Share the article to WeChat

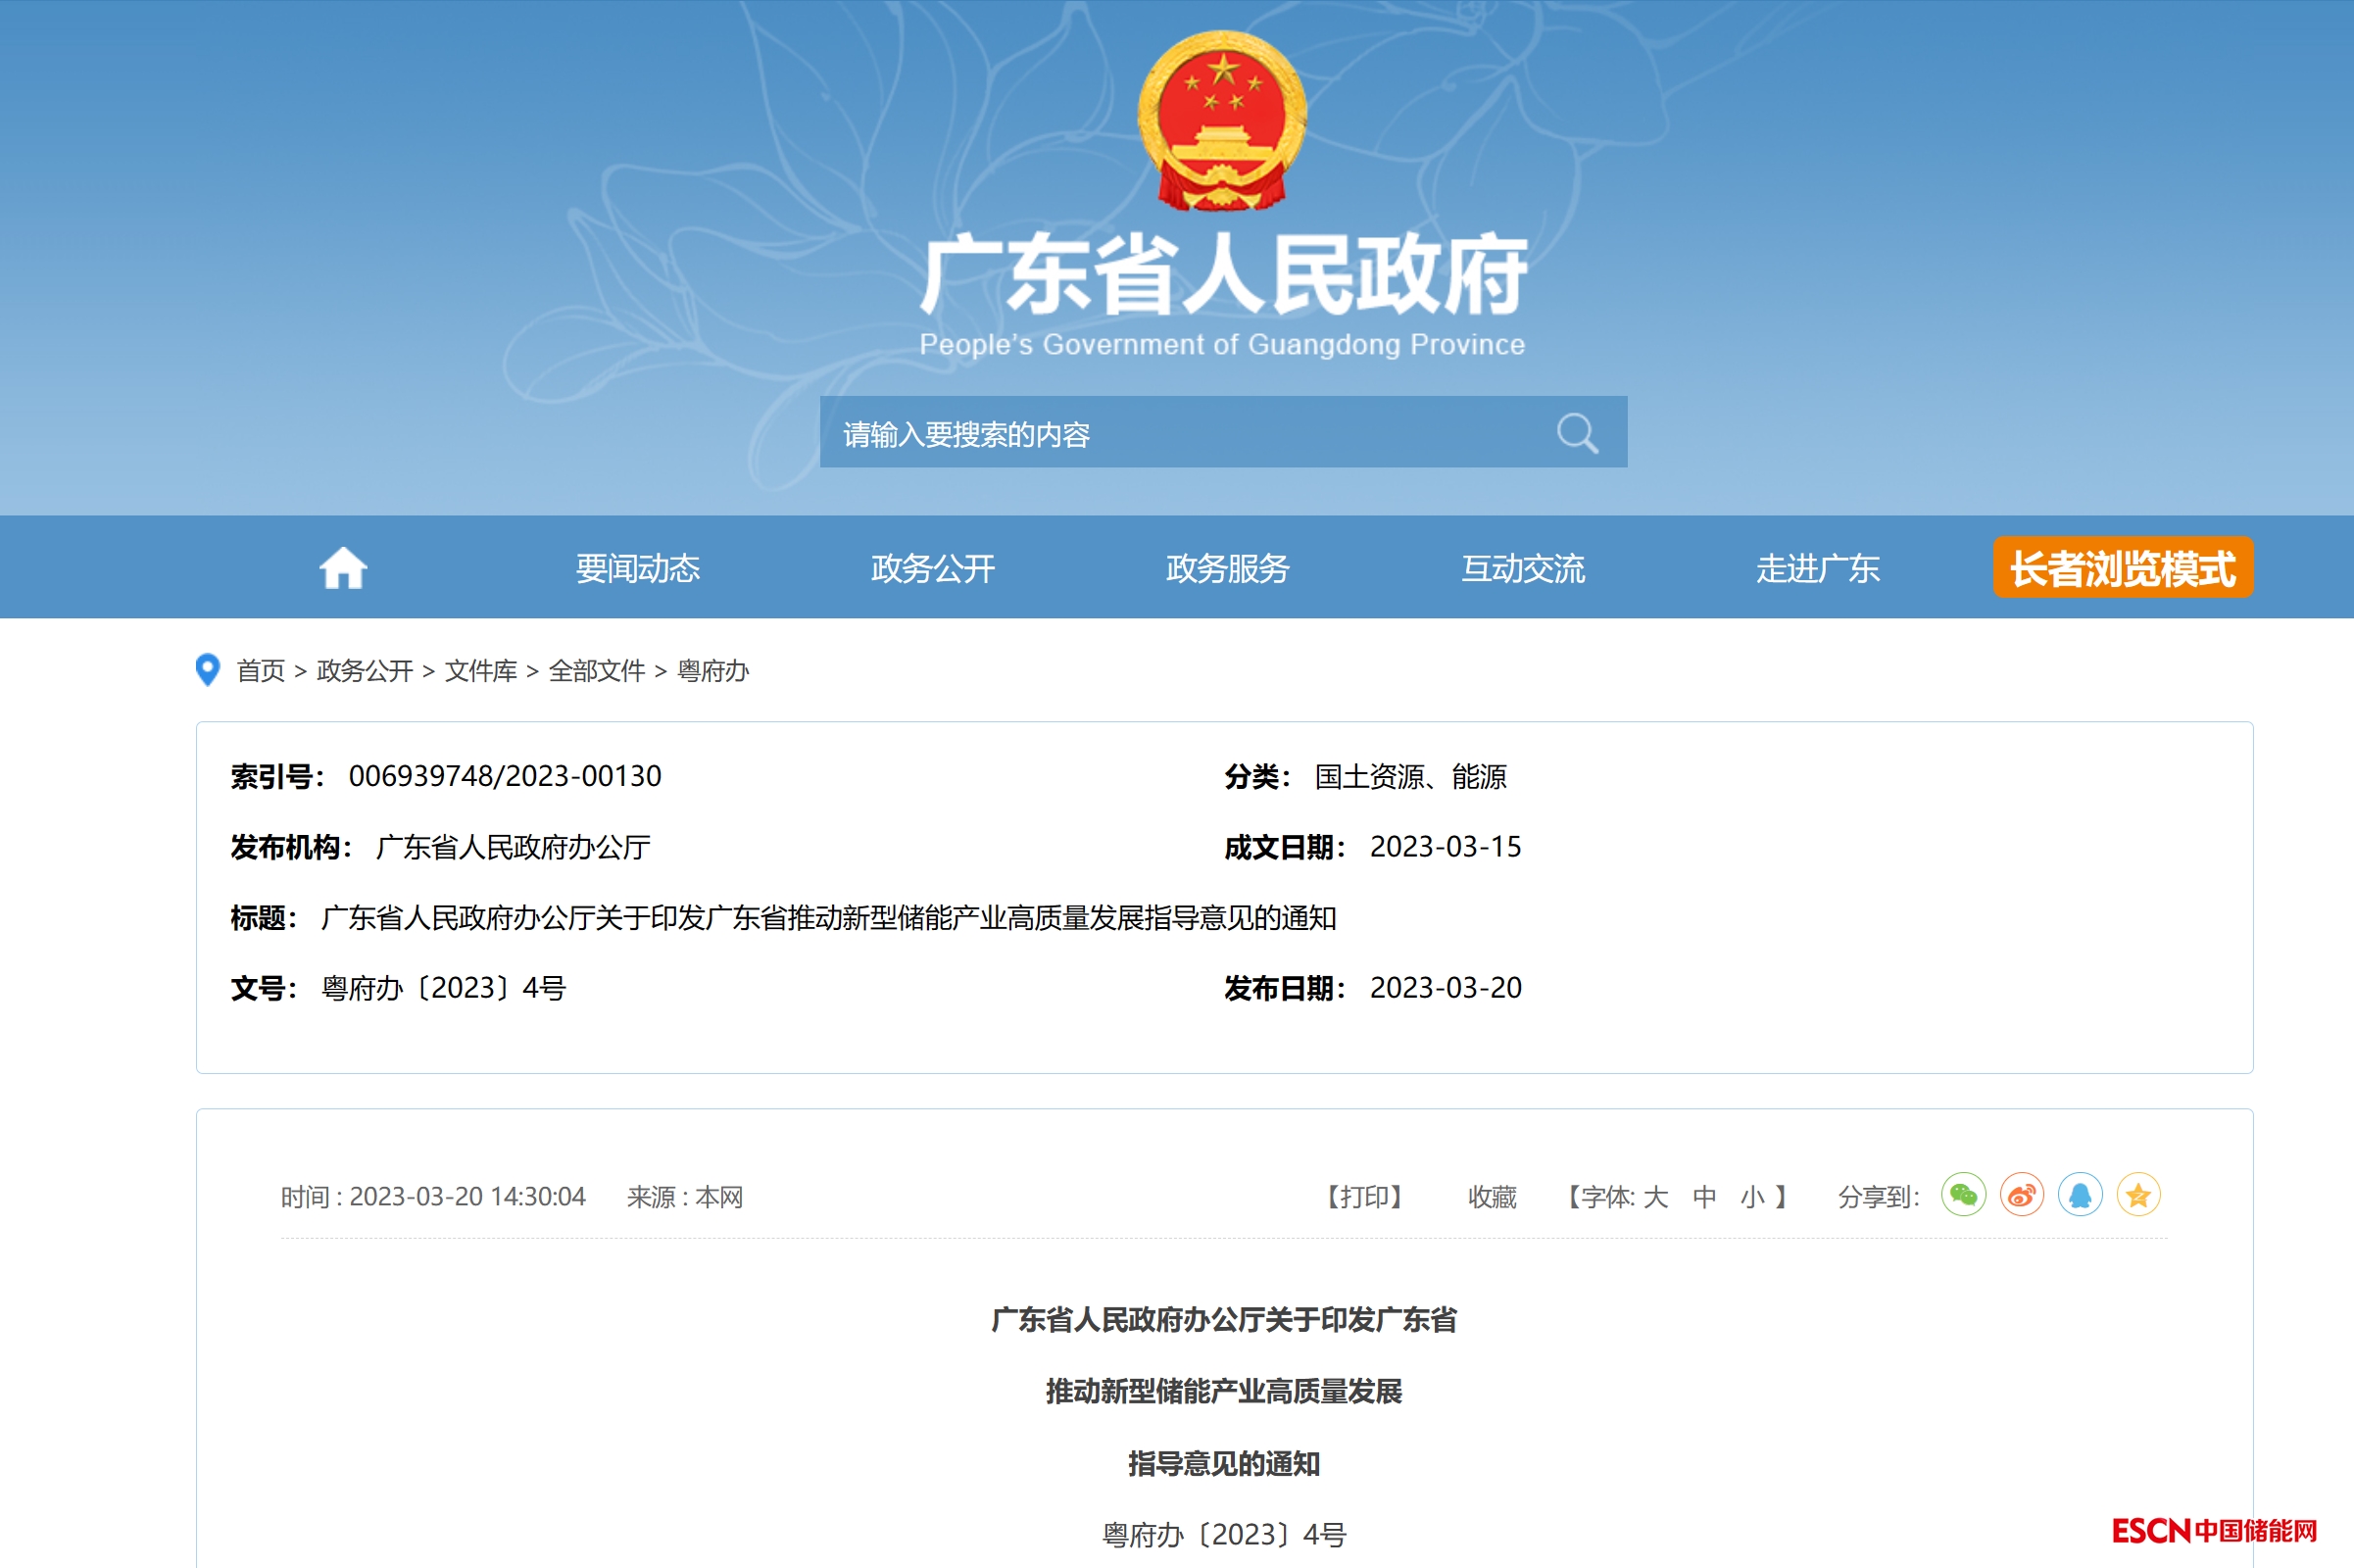click(1963, 1195)
